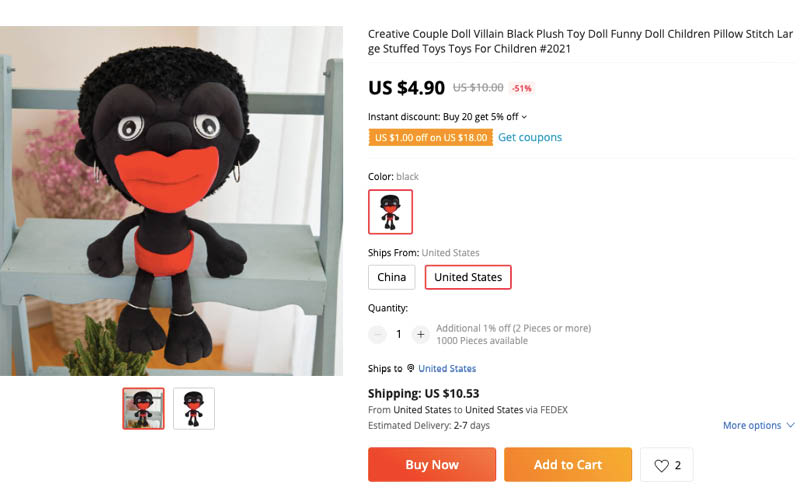Viewport: 800px width, 500px height.
Task: Decrease quantity with the minus button
Action: pos(377,335)
